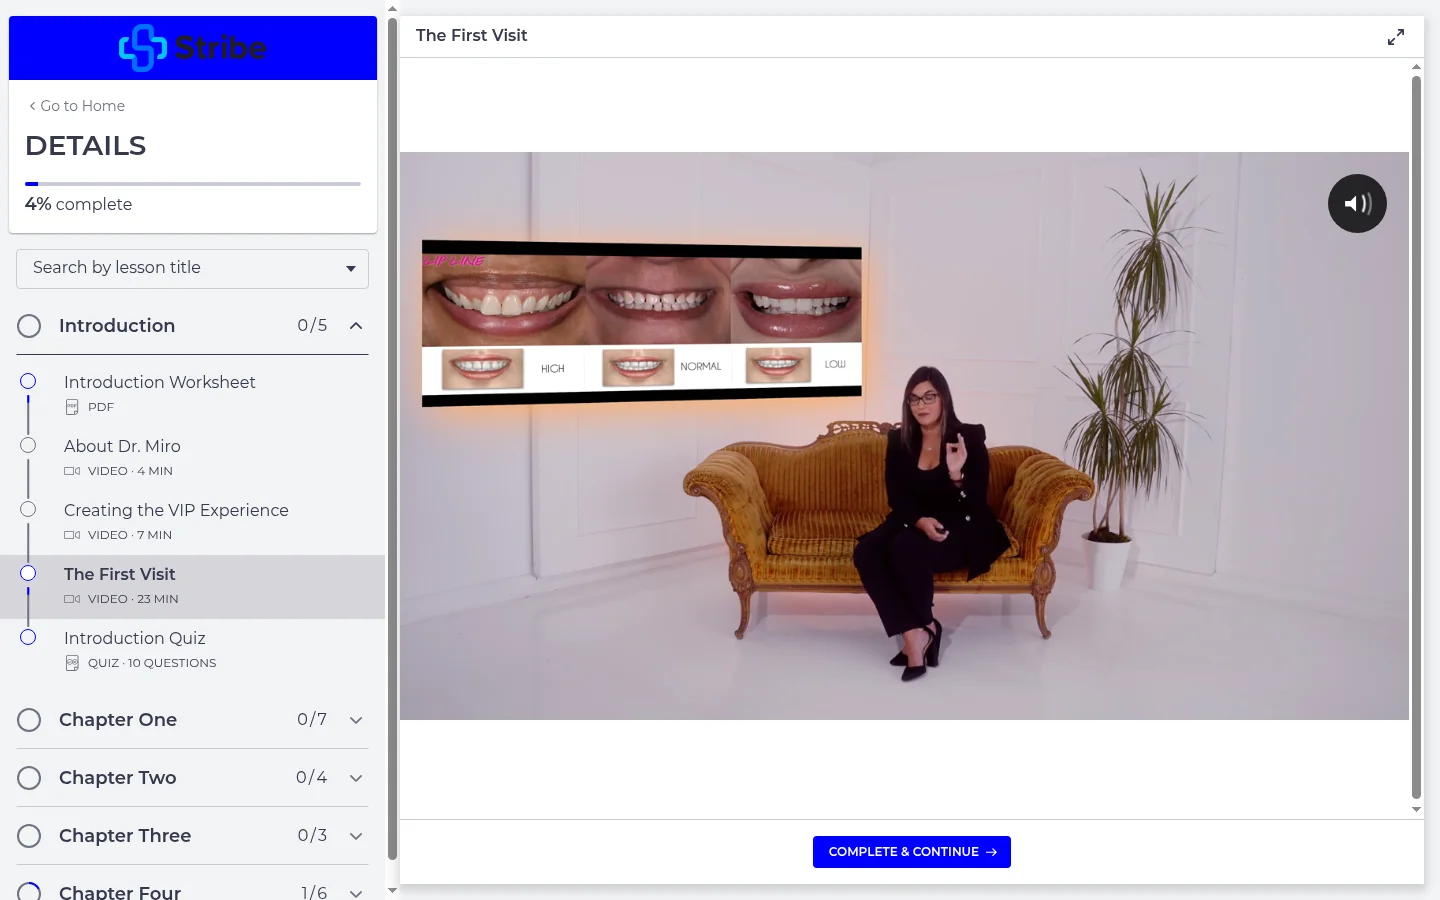Collapse the Introduction chapter chevron
This screenshot has width=1440, height=900.
pyautogui.click(x=356, y=326)
